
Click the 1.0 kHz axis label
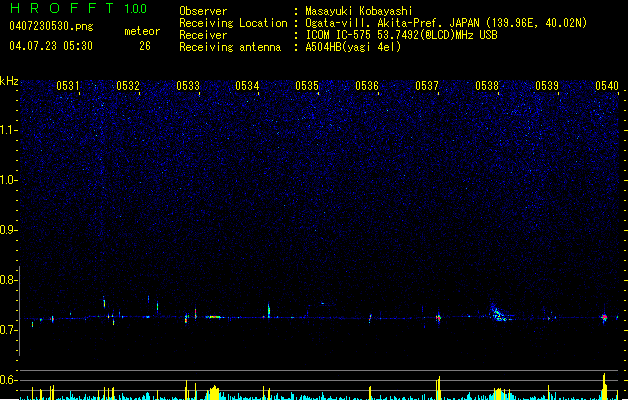click(x=9, y=180)
